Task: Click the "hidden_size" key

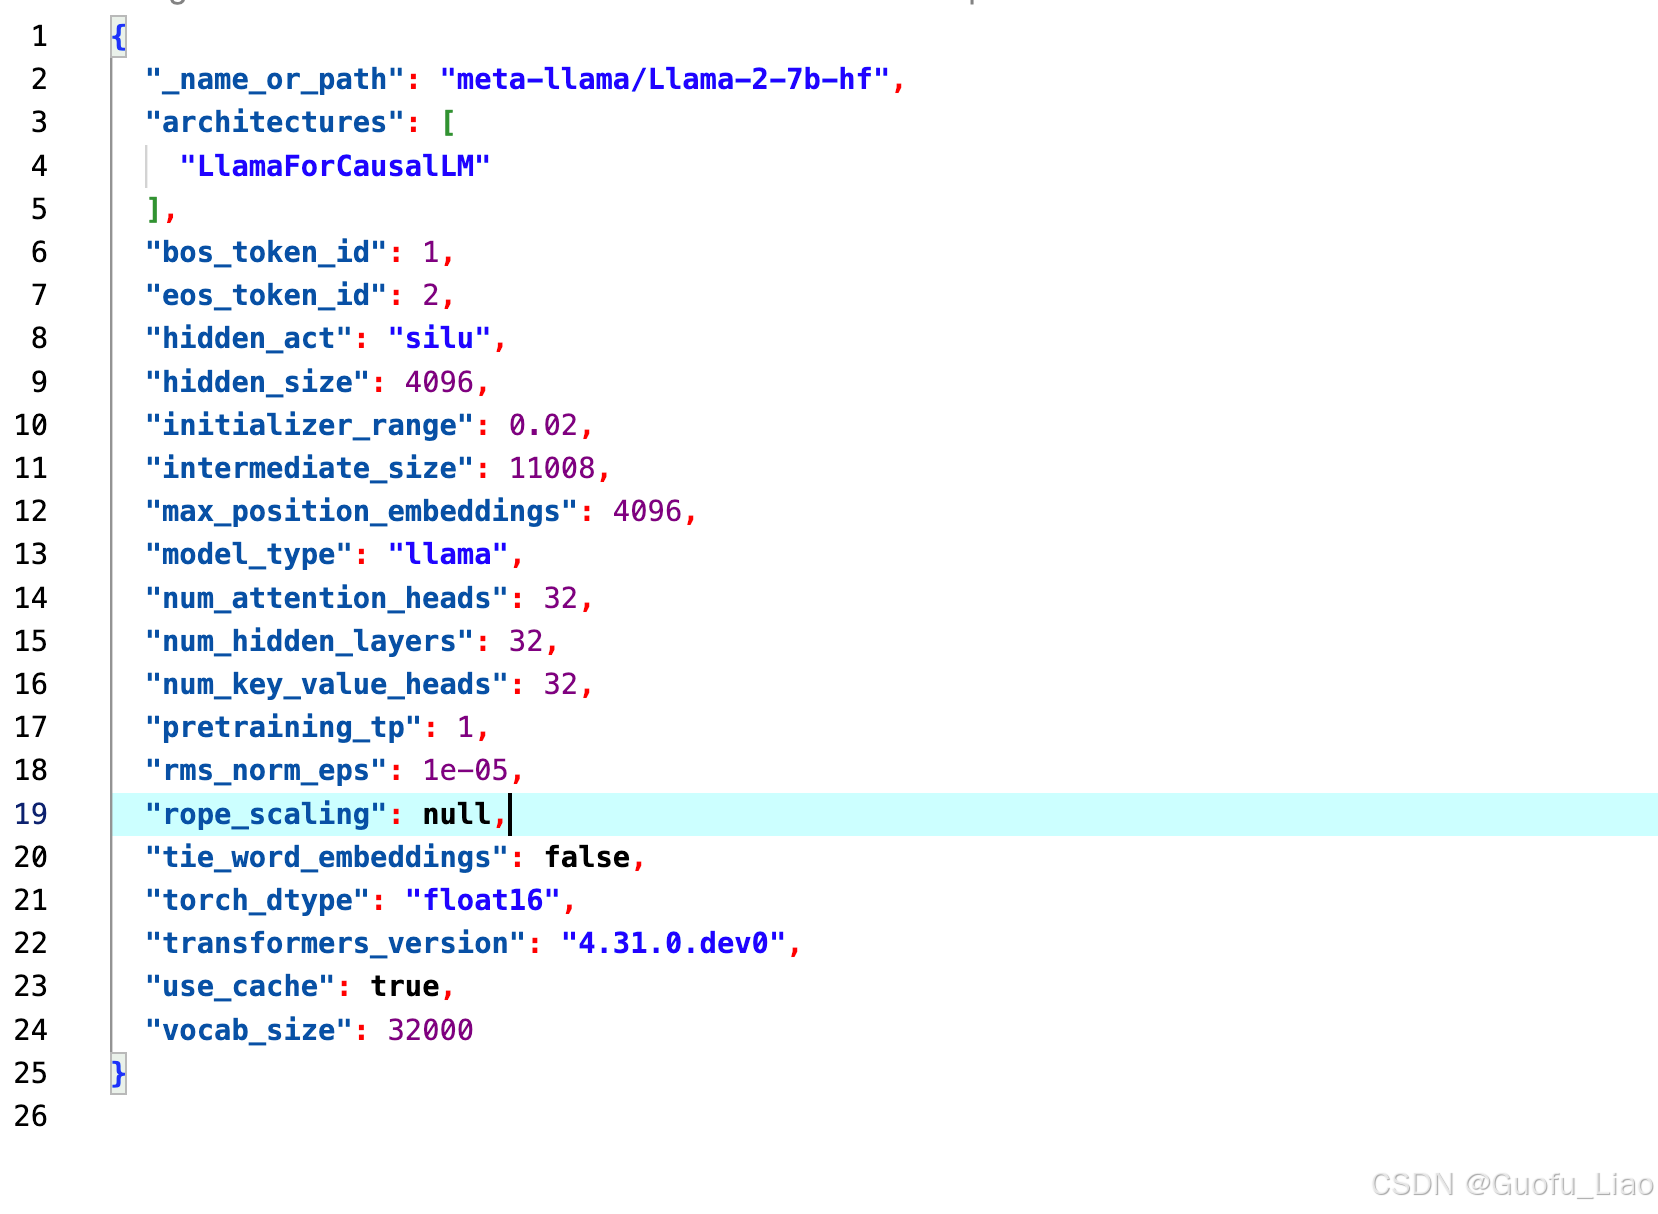Action: [258, 381]
